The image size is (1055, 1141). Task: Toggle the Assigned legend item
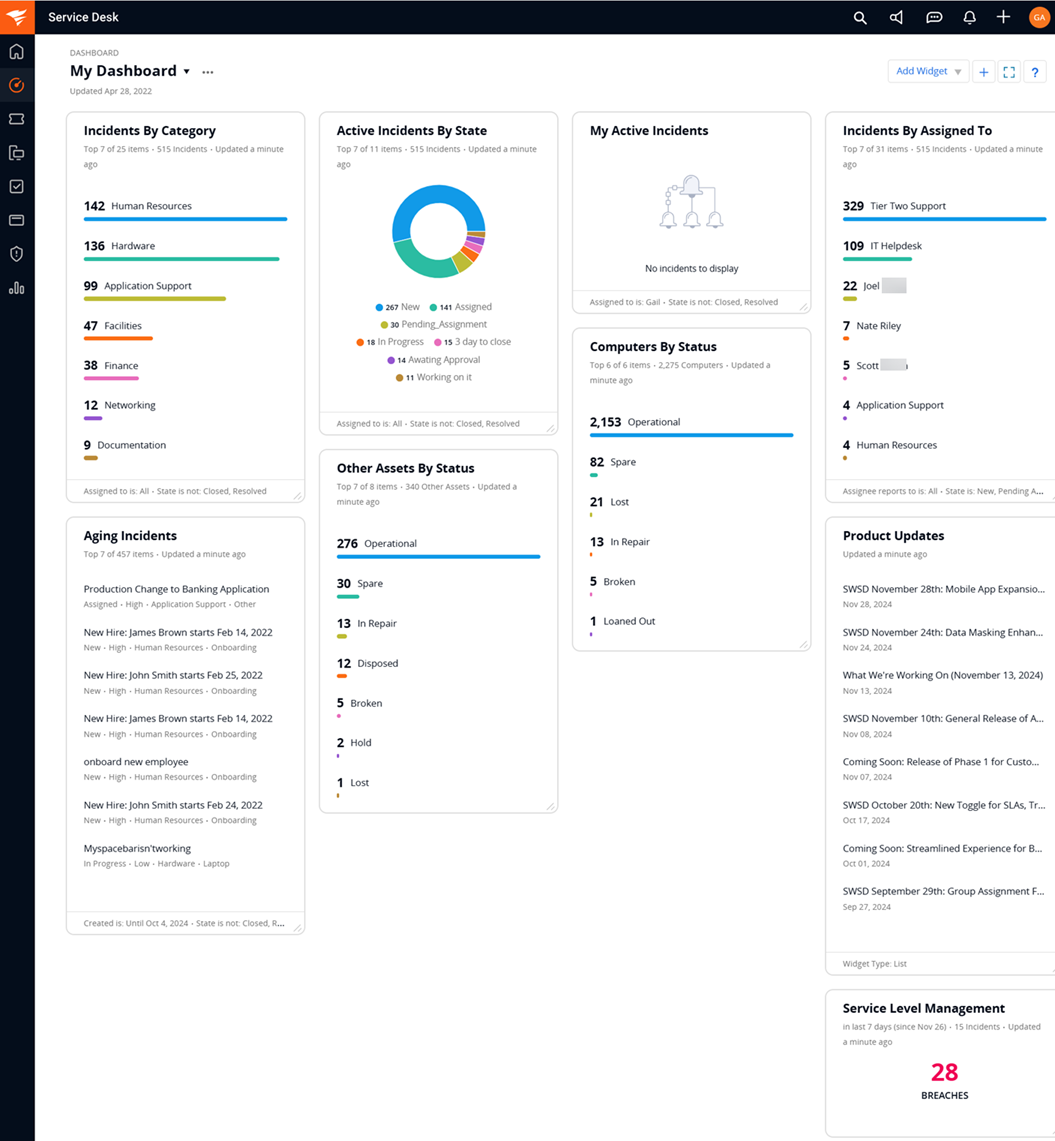pos(461,307)
